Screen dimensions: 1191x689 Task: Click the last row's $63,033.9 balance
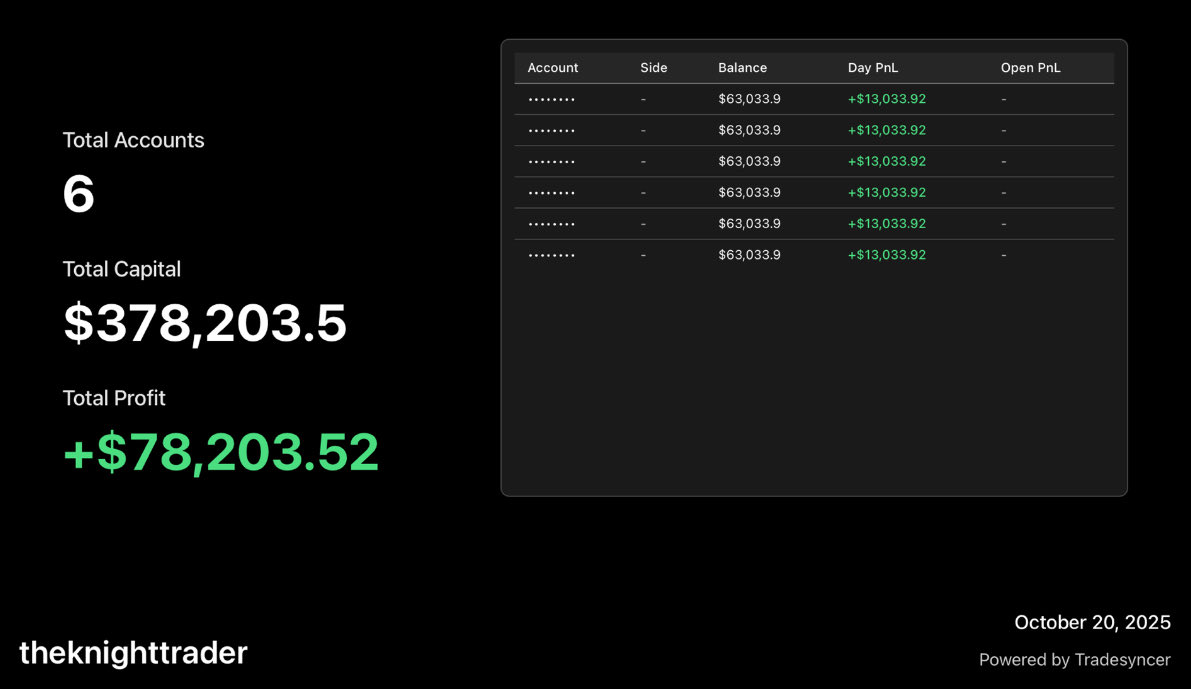749,254
